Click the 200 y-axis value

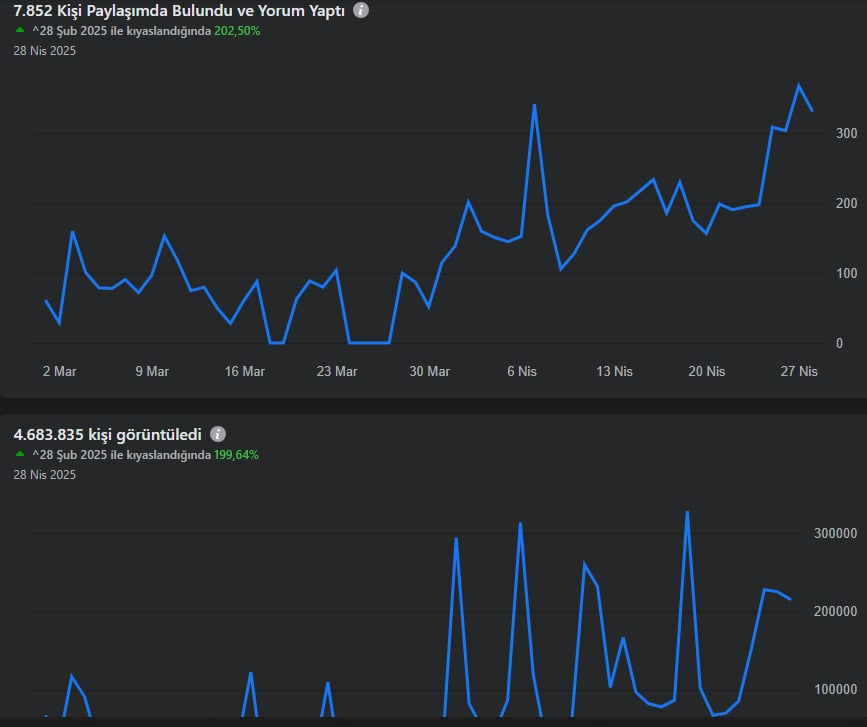coord(847,203)
